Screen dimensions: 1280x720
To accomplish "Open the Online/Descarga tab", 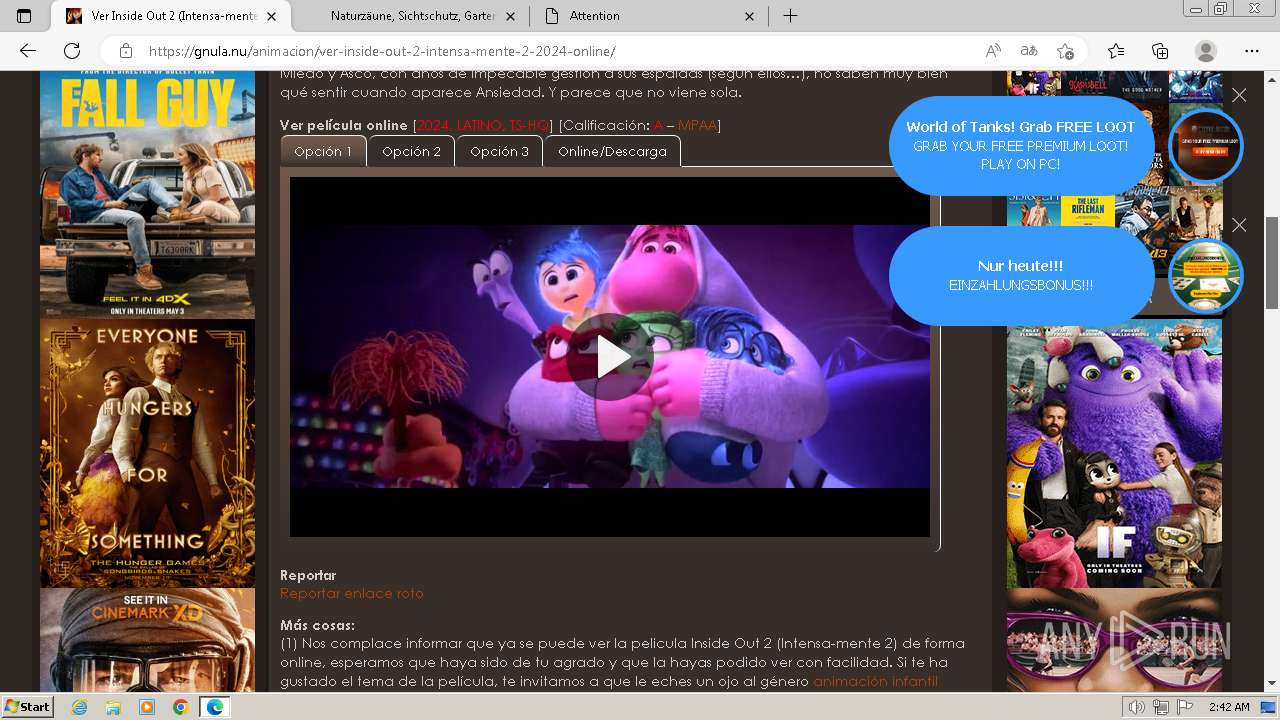I will click(612, 151).
